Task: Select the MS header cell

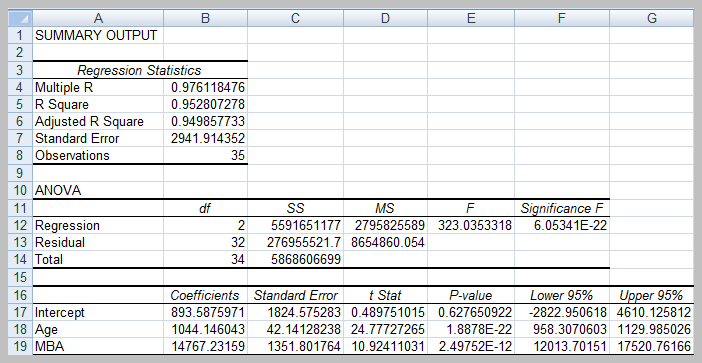Action: click(x=385, y=208)
